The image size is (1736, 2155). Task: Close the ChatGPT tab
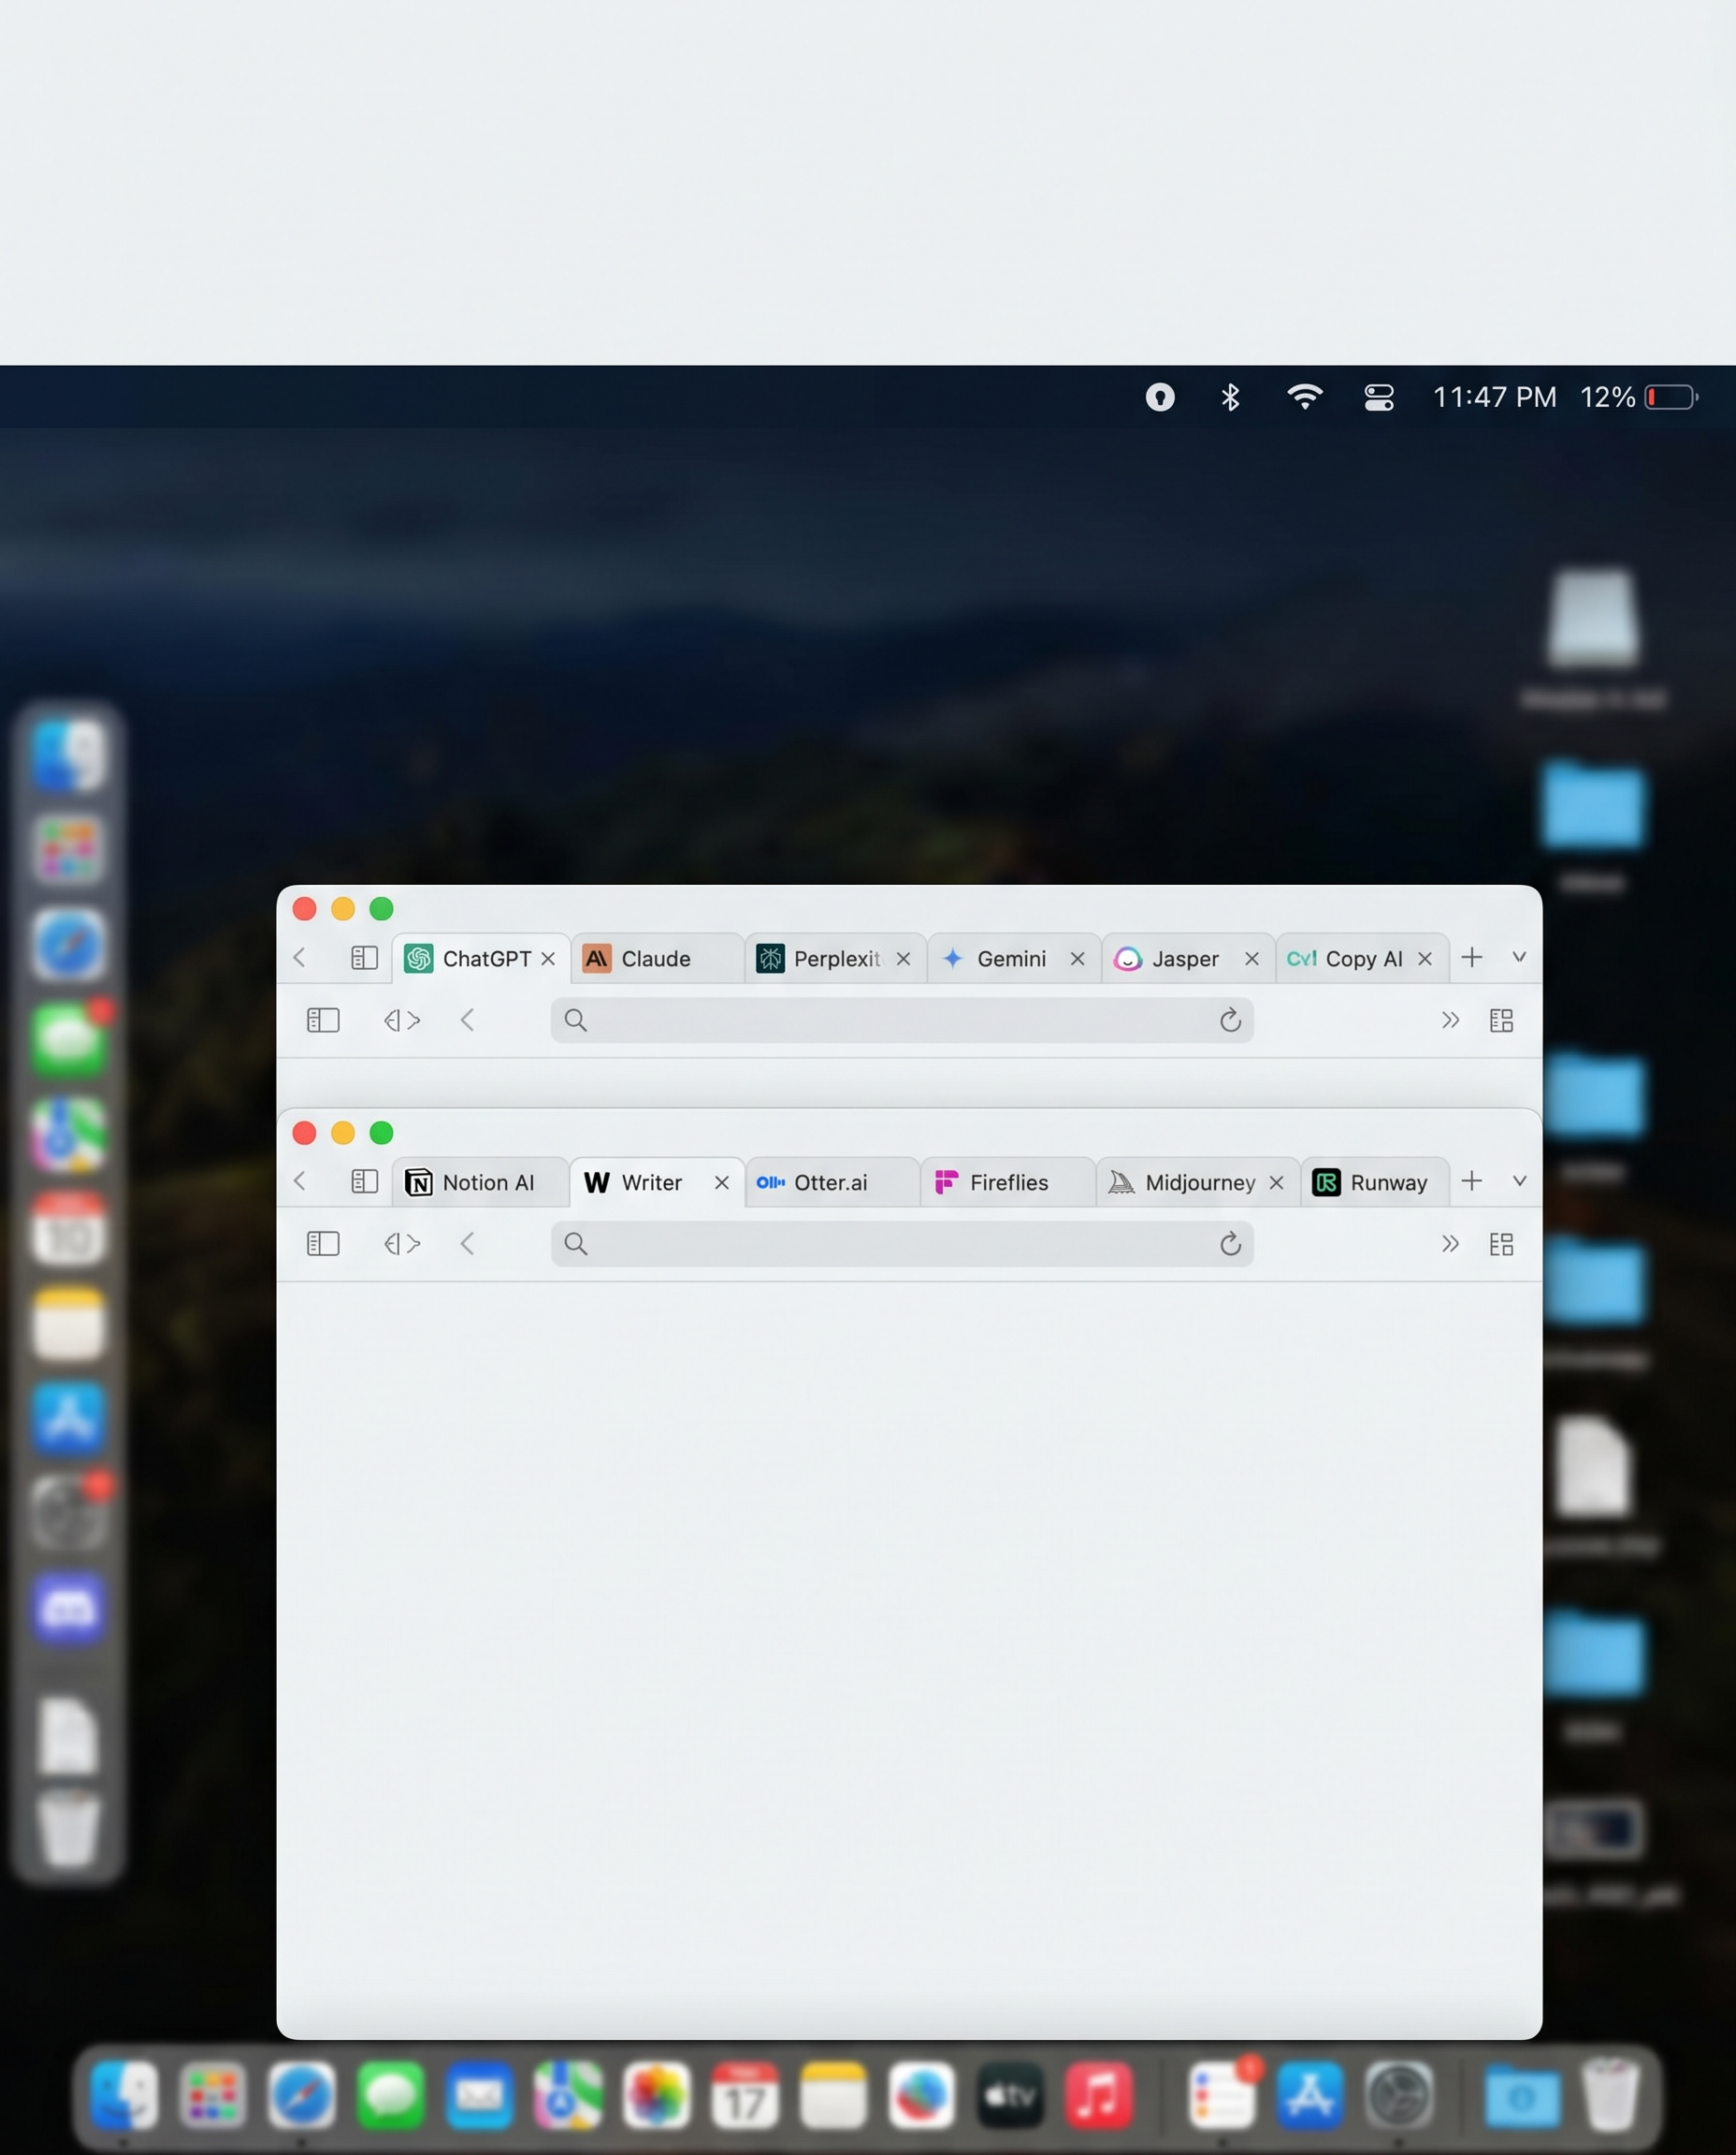[x=548, y=959]
